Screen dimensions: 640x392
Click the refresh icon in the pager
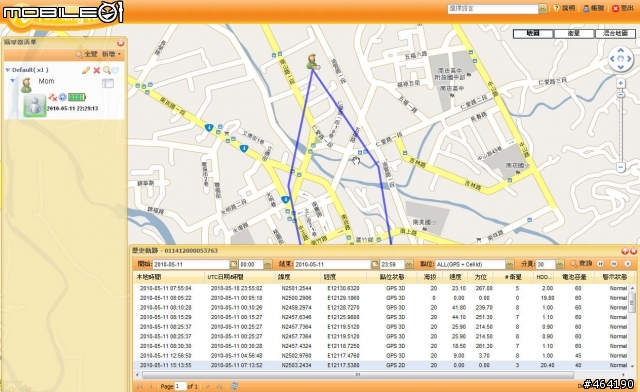[x=234, y=386]
